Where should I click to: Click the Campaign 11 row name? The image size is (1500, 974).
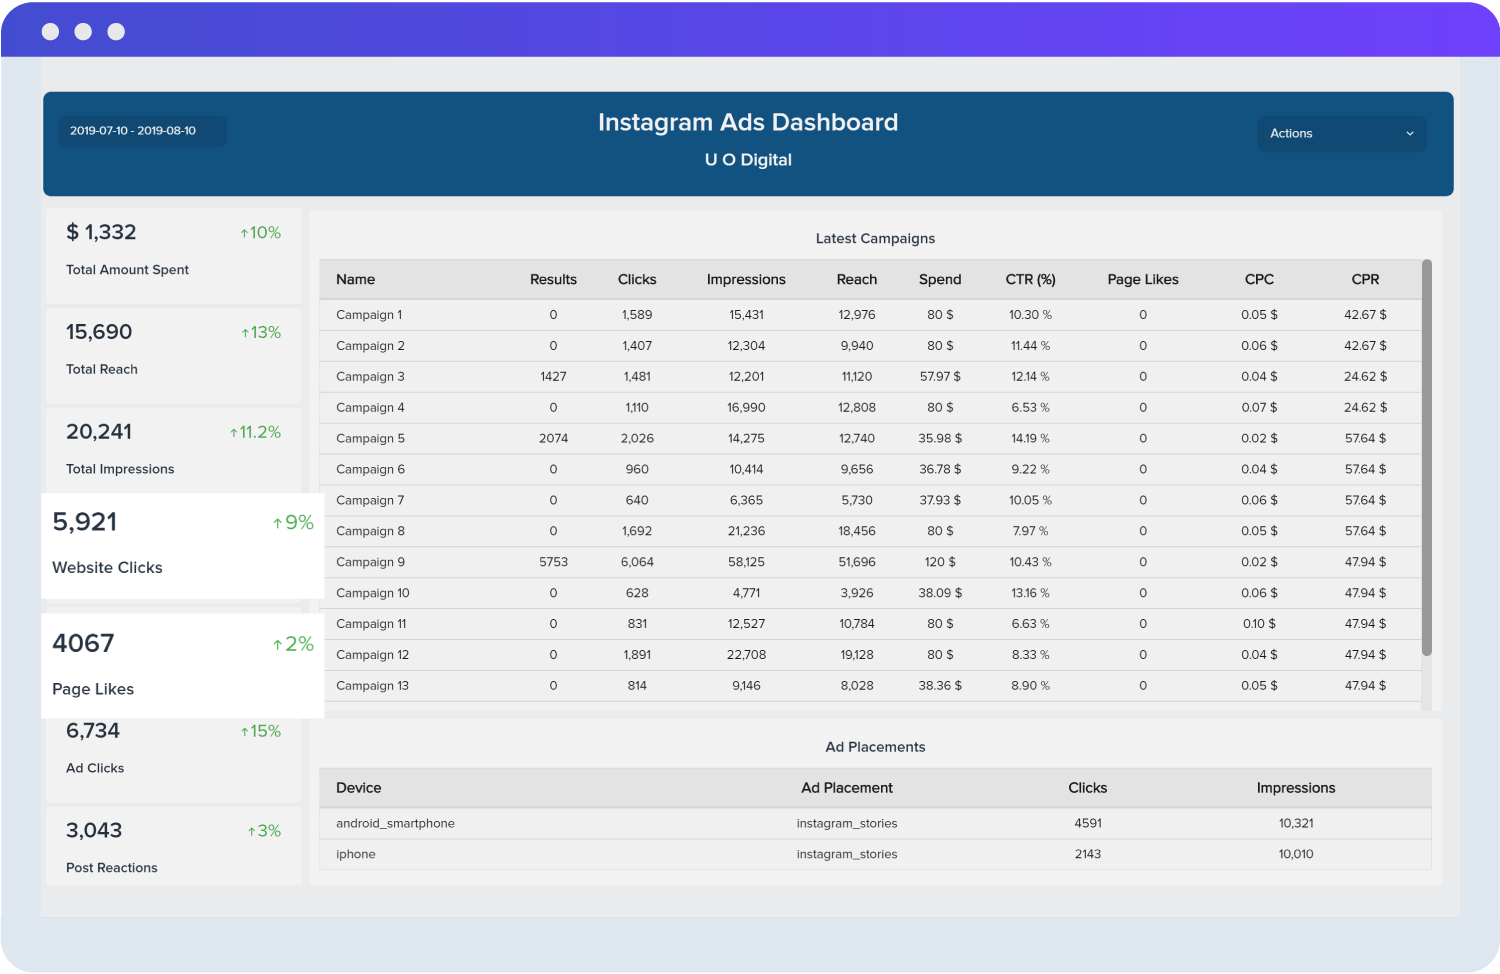[371, 625]
